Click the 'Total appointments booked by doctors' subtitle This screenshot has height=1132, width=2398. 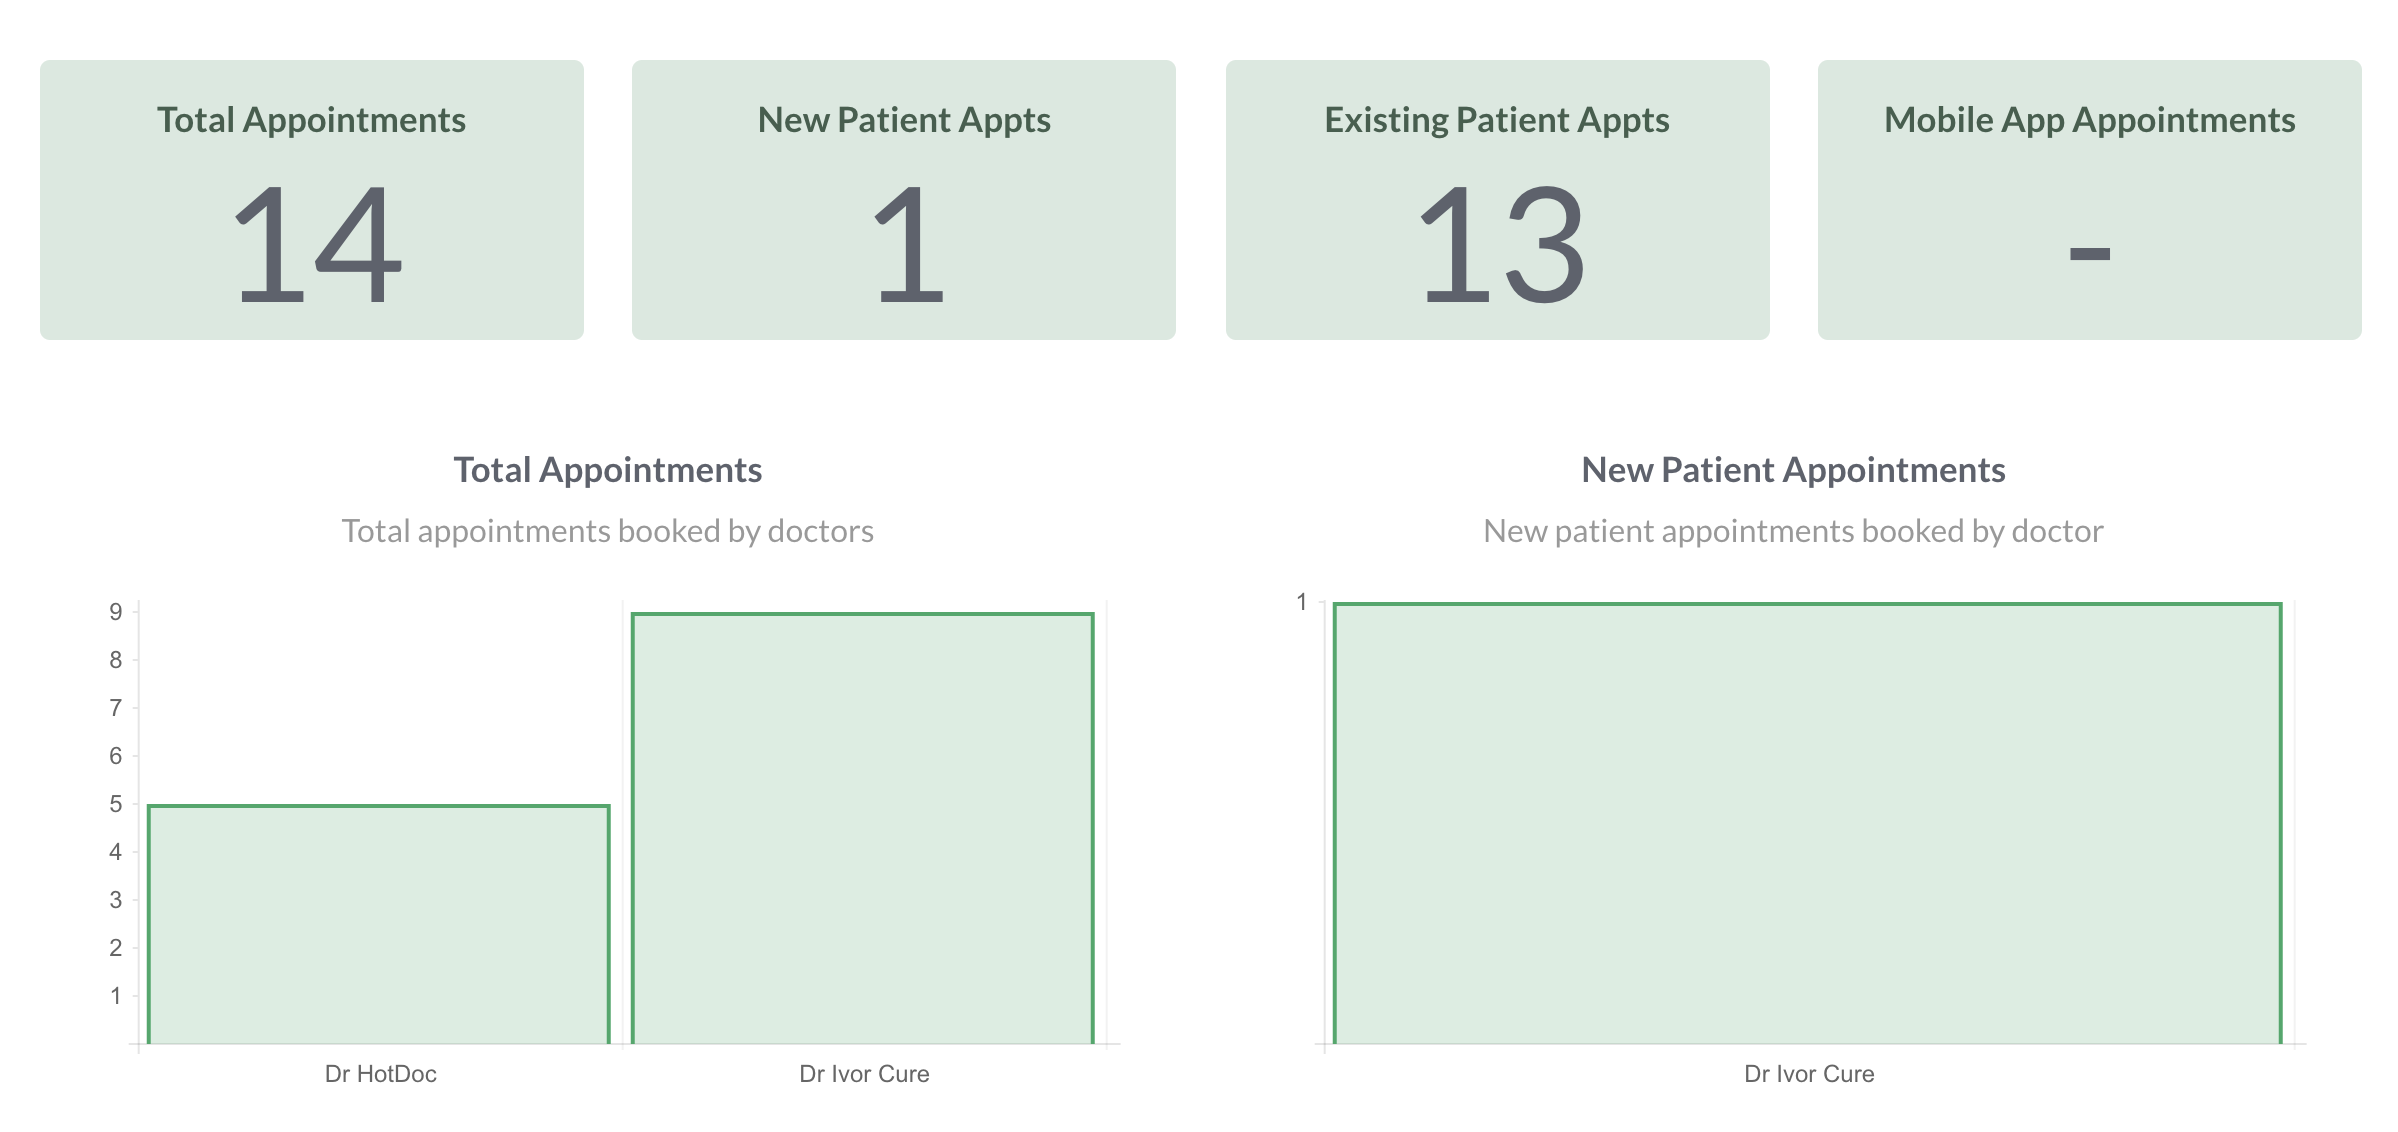(608, 531)
